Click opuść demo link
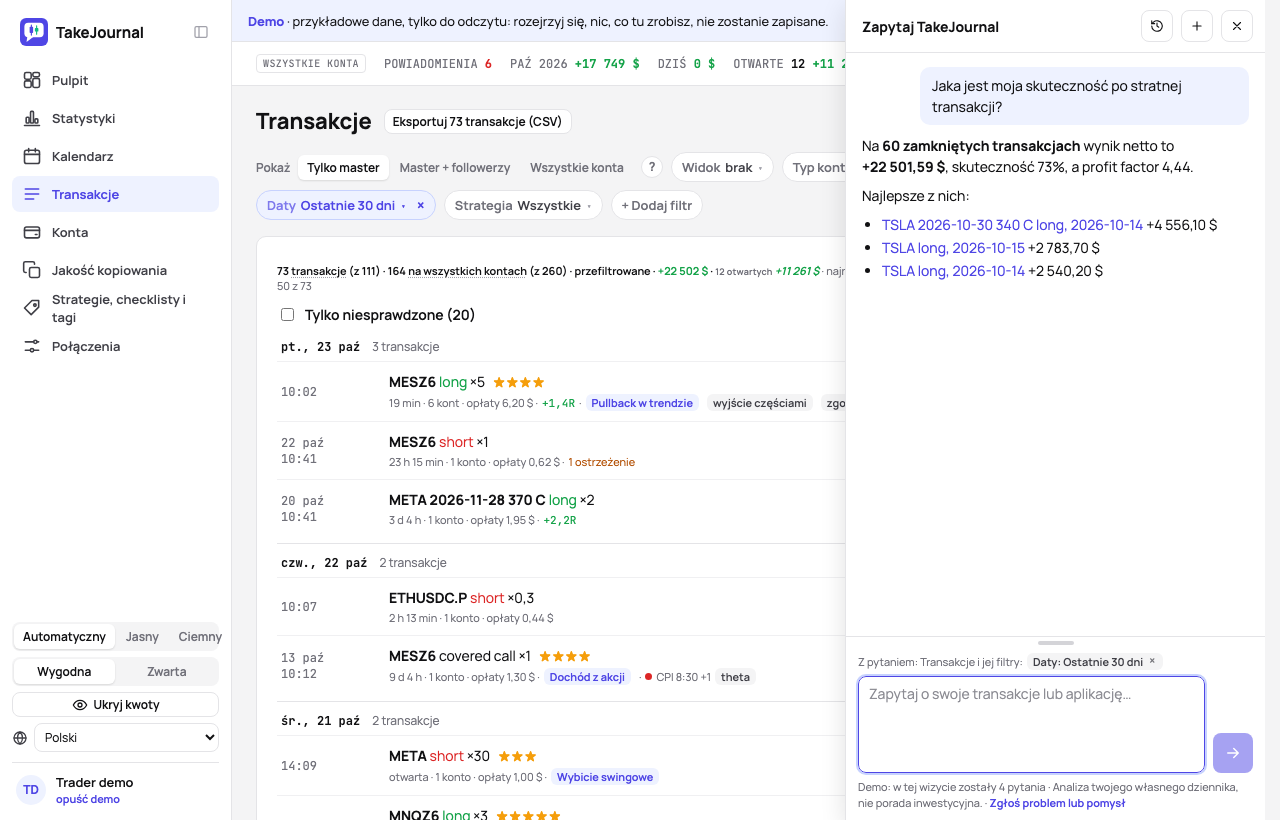Screen dimensions: 1280x820 pos(88,799)
